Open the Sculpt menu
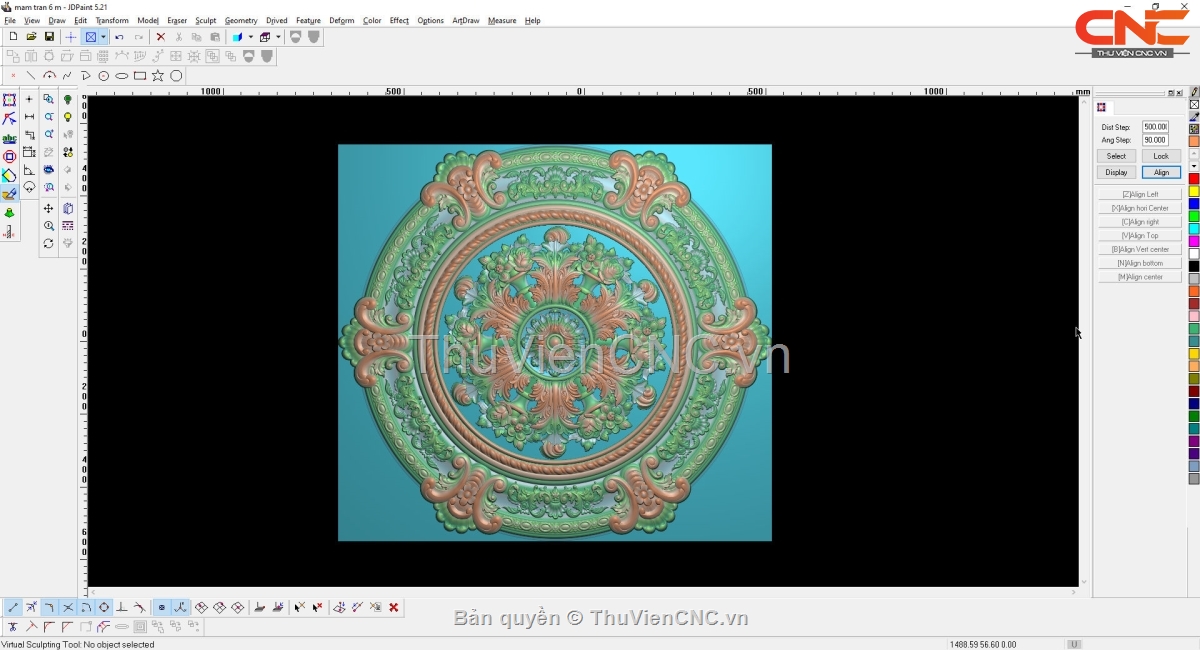Screen dimensions: 1200x650 click(205, 20)
